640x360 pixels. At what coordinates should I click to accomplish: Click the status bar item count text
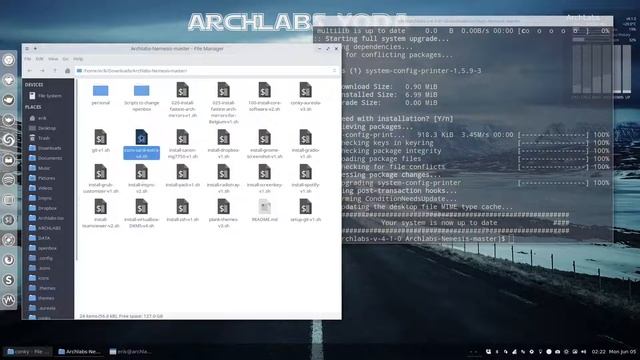122,316
